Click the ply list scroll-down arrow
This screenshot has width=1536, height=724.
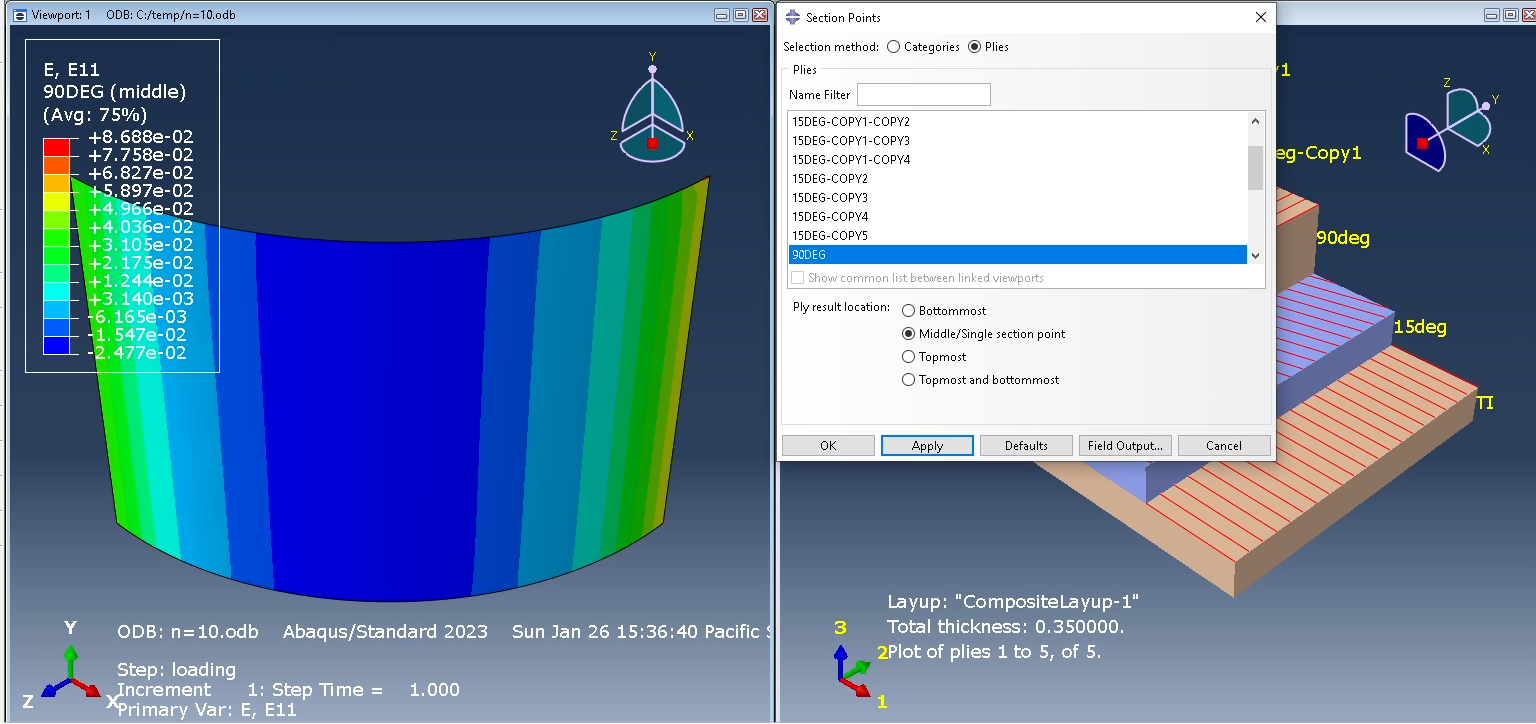[1255, 257]
